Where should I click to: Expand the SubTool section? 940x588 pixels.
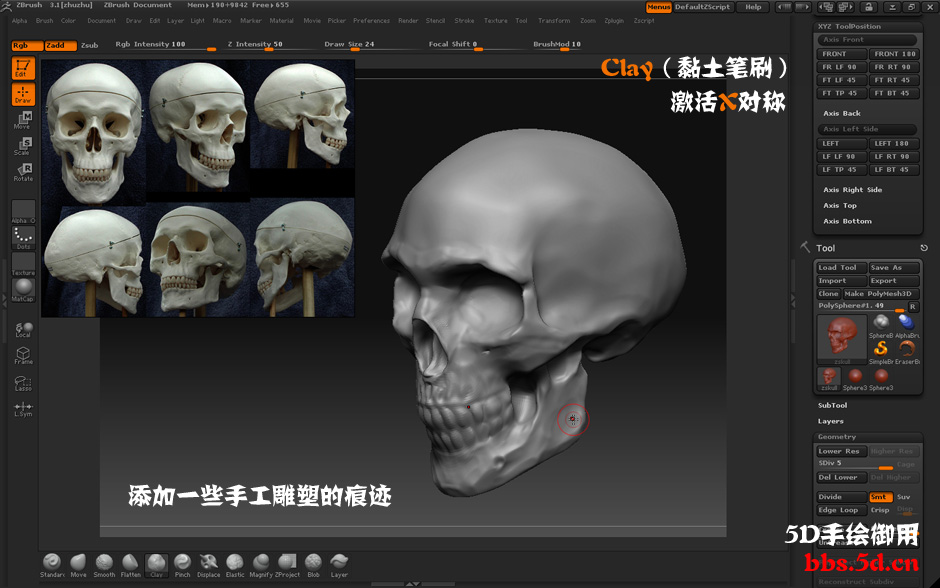pos(832,405)
